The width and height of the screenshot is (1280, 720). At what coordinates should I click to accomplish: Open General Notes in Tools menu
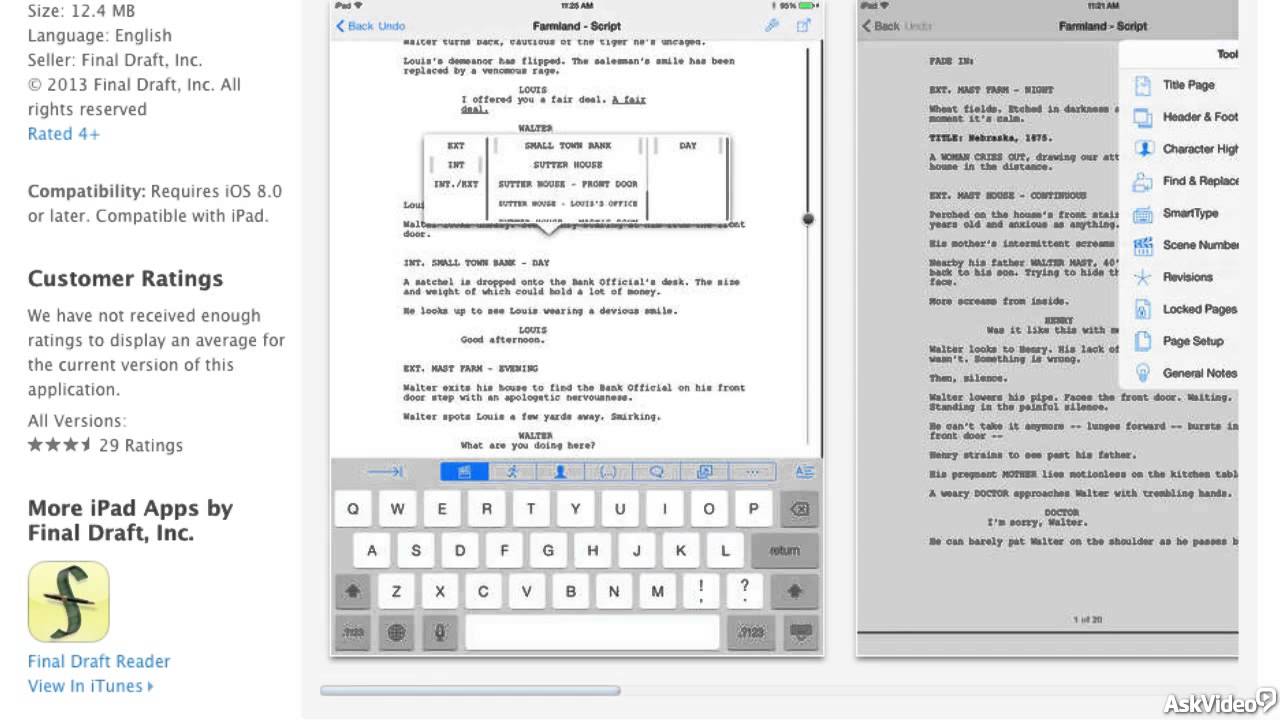pyautogui.click(x=1185, y=373)
